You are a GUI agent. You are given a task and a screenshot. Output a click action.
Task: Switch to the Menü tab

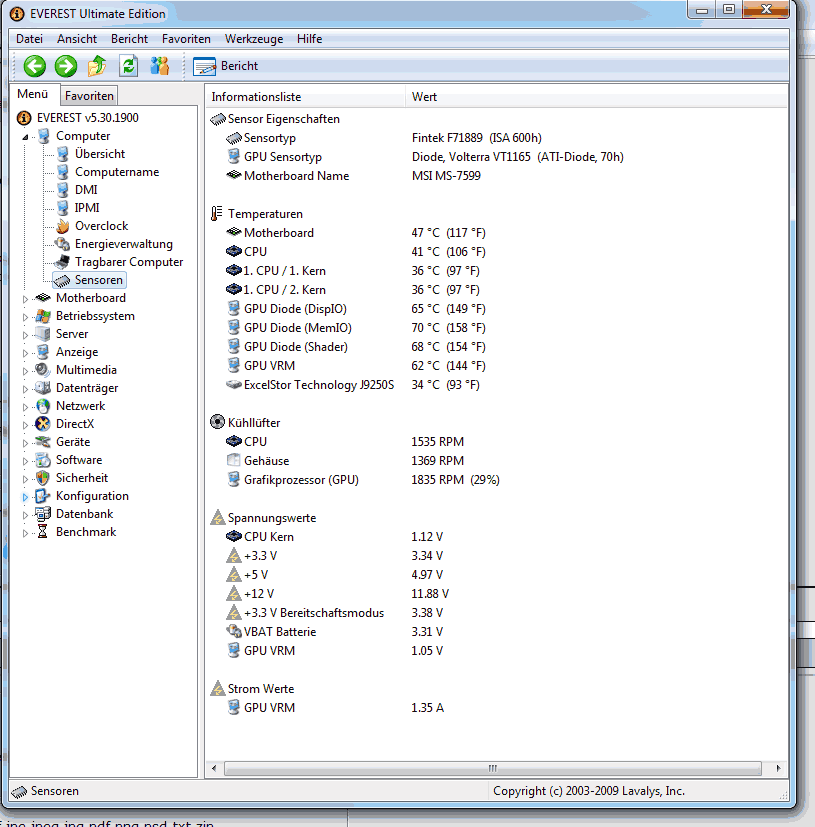pos(33,94)
